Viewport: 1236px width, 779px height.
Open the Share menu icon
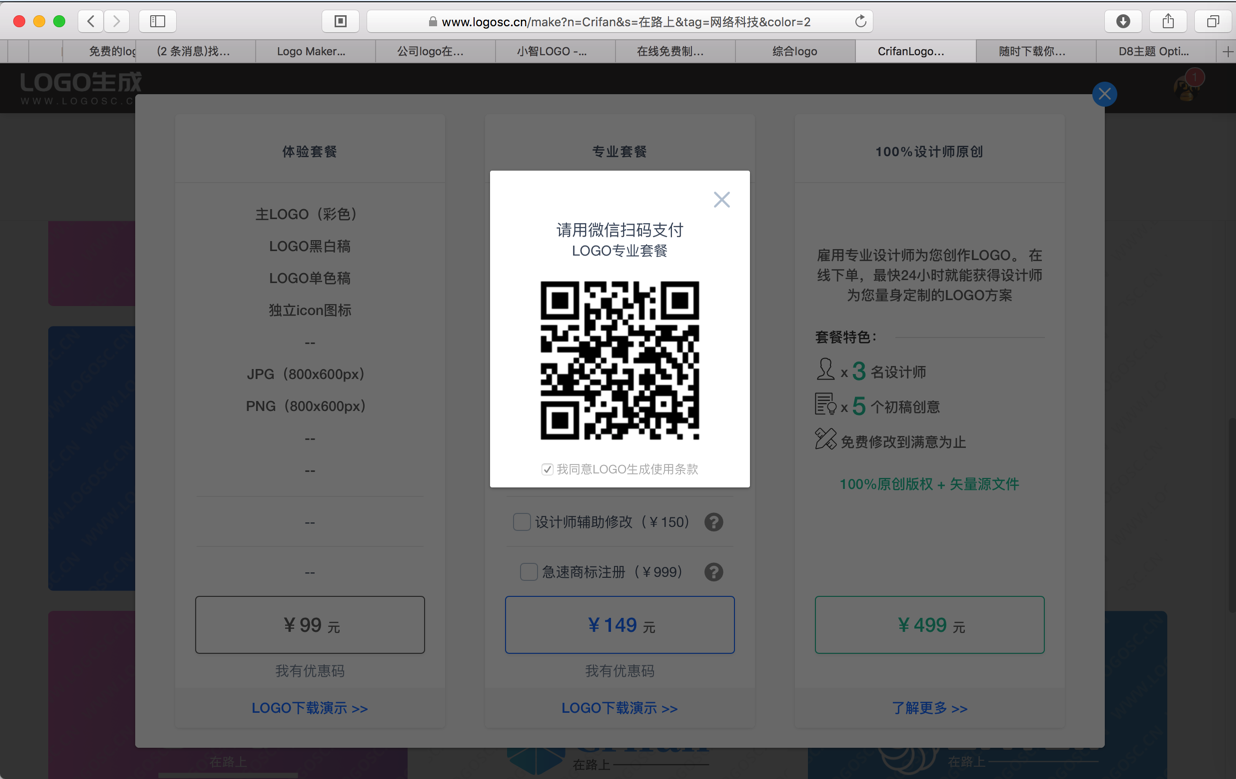click(x=1168, y=21)
